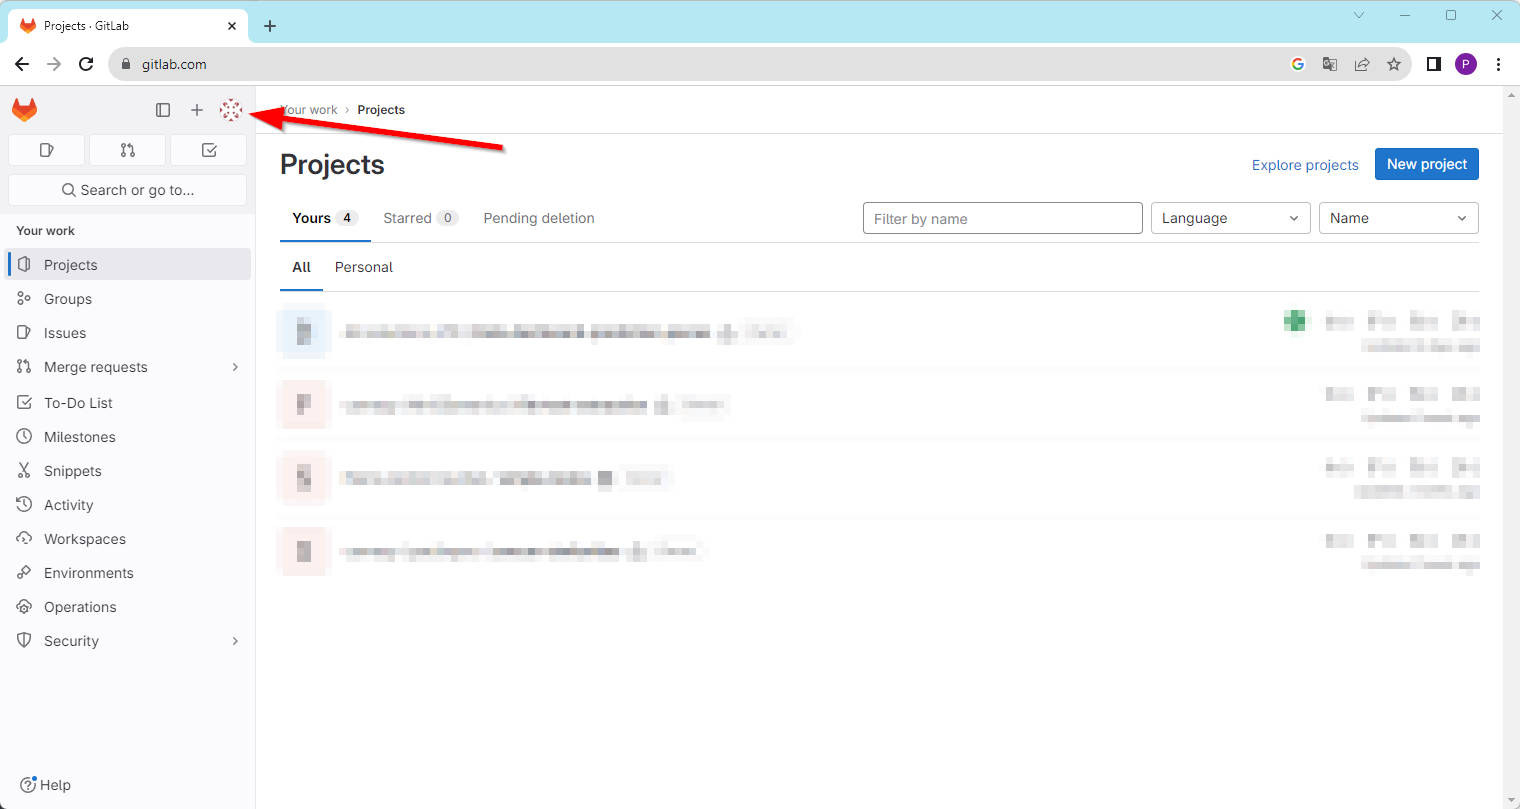Open the Language filter dropdown

pyautogui.click(x=1230, y=218)
